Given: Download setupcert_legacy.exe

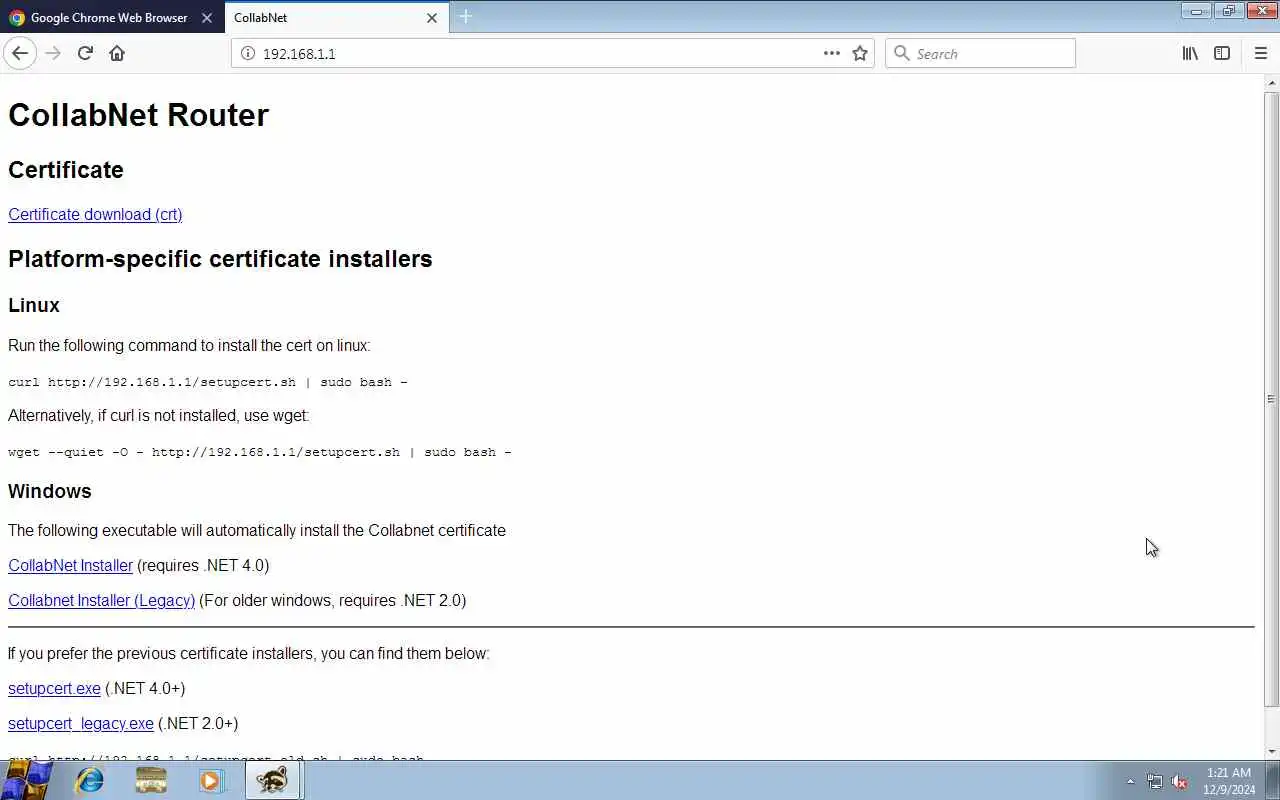Looking at the screenshot, I should pos(81,723).
